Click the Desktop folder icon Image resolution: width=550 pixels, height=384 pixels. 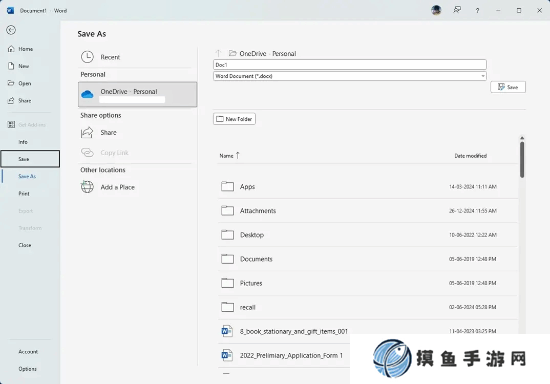(227, 235)
